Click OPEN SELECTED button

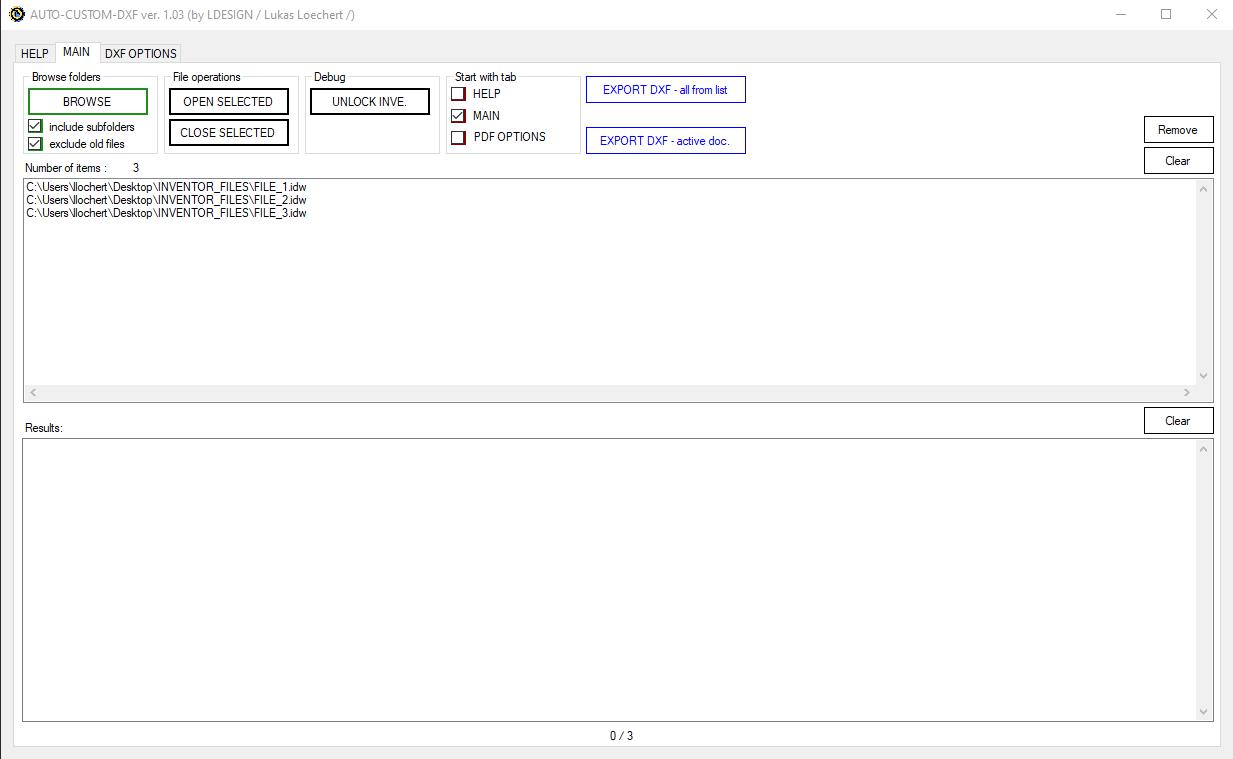(228, 101)
